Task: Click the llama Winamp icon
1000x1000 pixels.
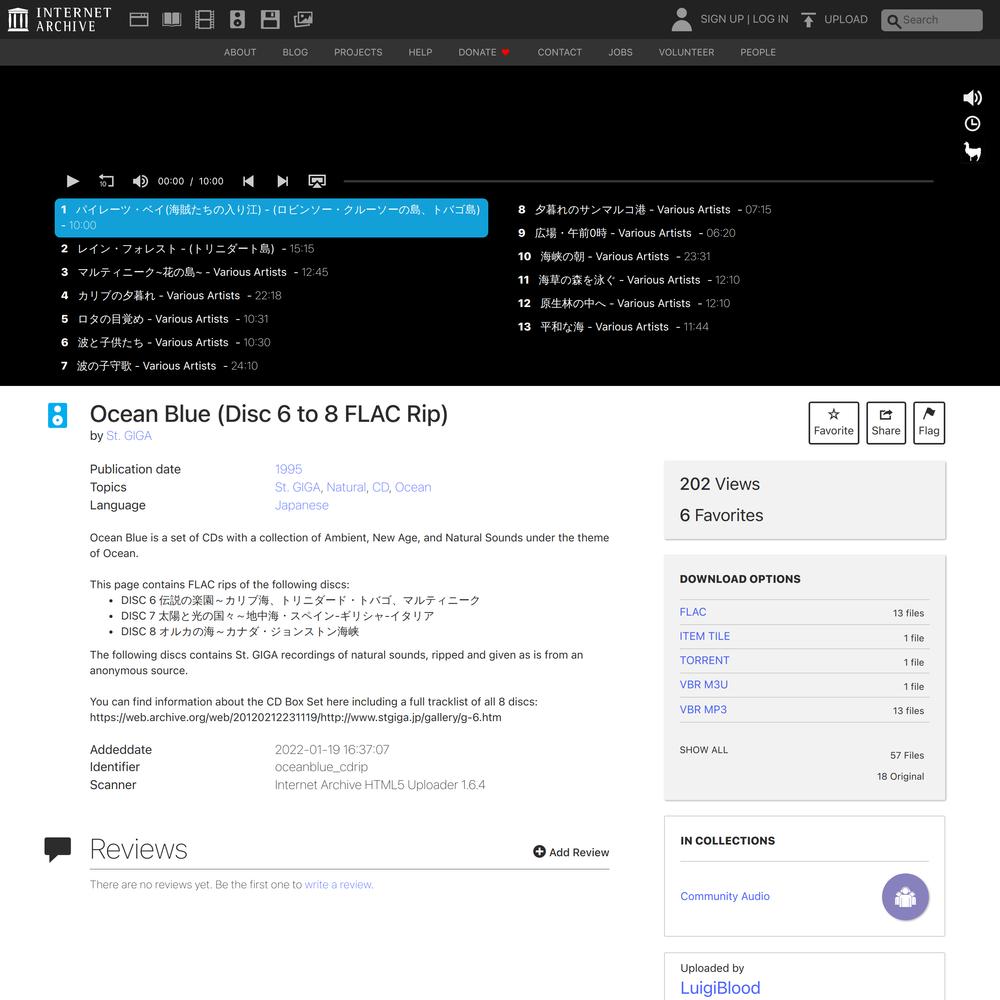Action: pos(972,152)
